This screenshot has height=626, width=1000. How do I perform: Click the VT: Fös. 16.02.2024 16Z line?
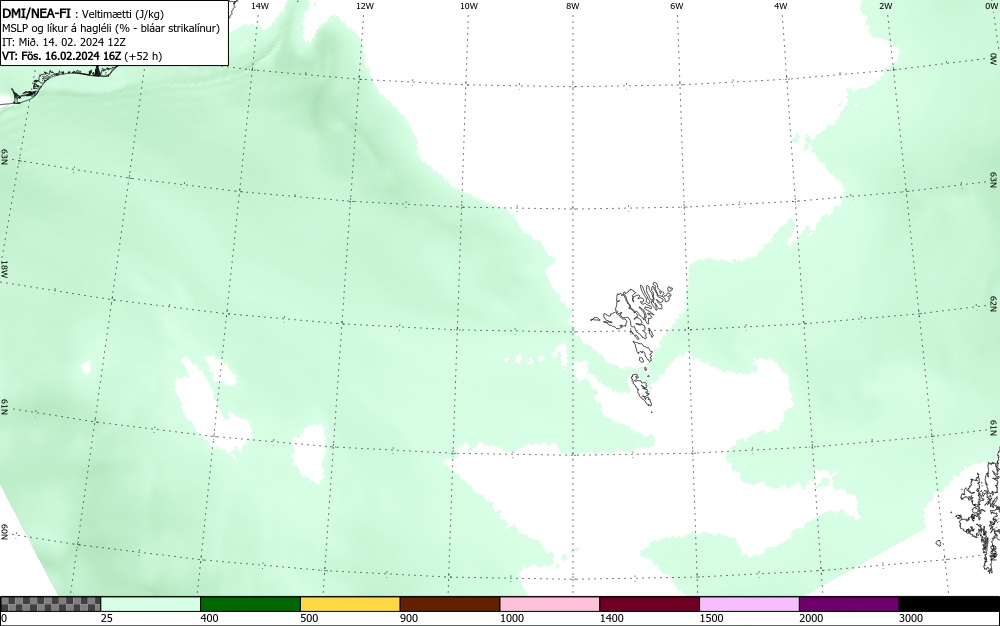click(x=82, y=56)
